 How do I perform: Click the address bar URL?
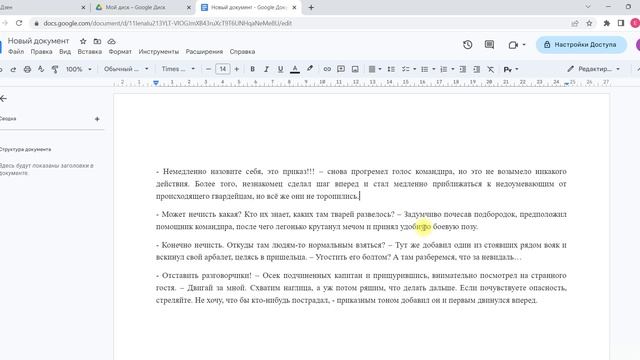167,23
